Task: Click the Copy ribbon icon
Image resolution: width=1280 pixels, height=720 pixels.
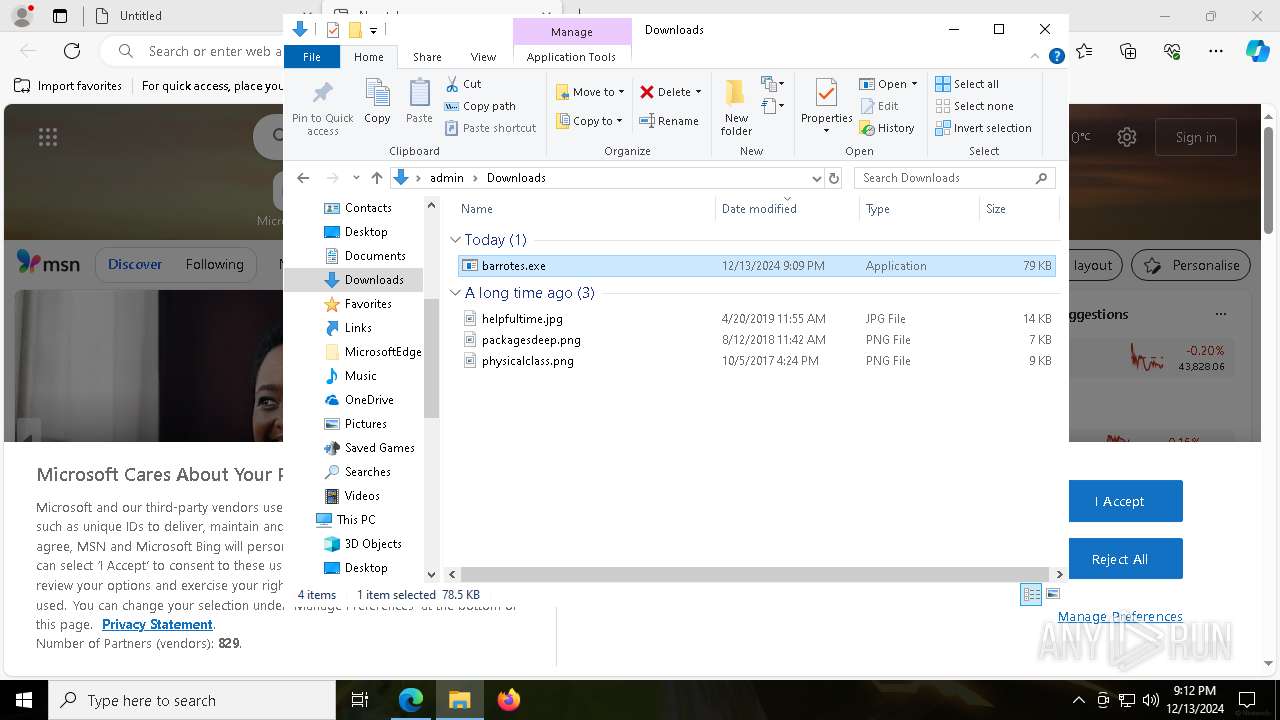Action: (x=377, y=102)
